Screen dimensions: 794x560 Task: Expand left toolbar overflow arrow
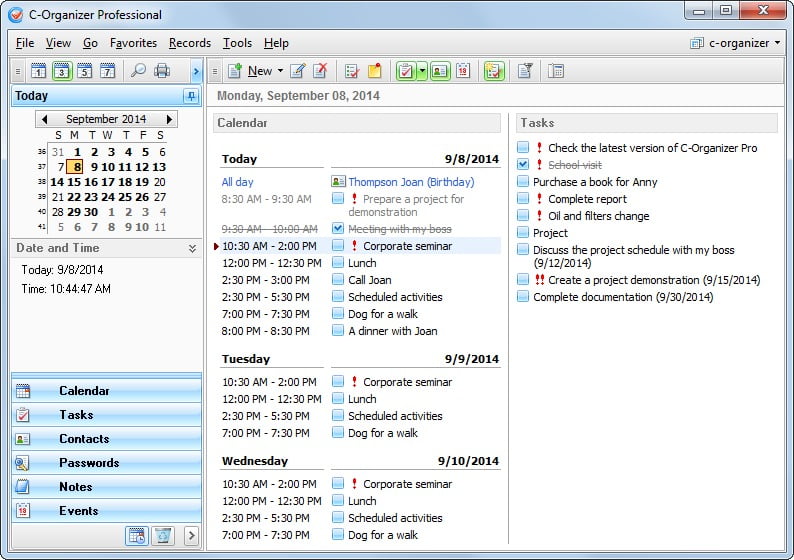(x=196, y=71)
